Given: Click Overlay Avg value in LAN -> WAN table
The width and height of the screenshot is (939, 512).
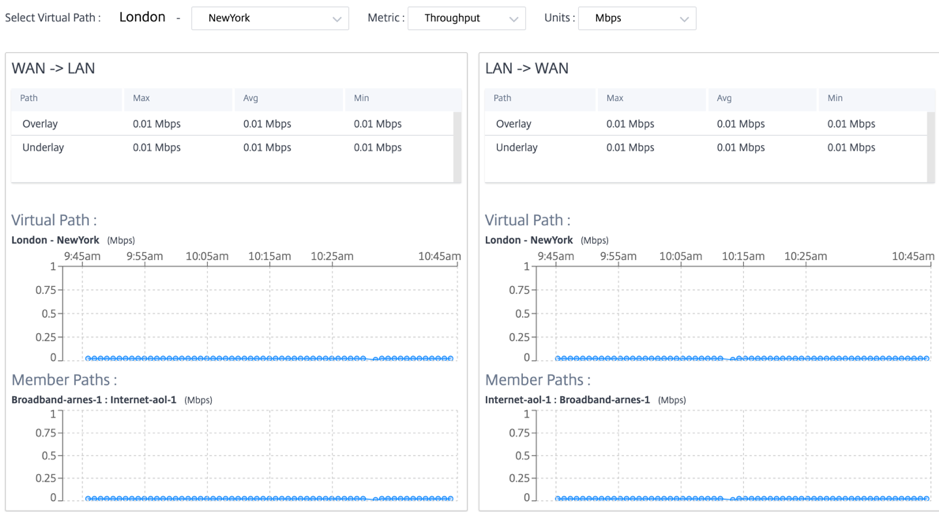Looking at the screenshot, I should (741, 124).
